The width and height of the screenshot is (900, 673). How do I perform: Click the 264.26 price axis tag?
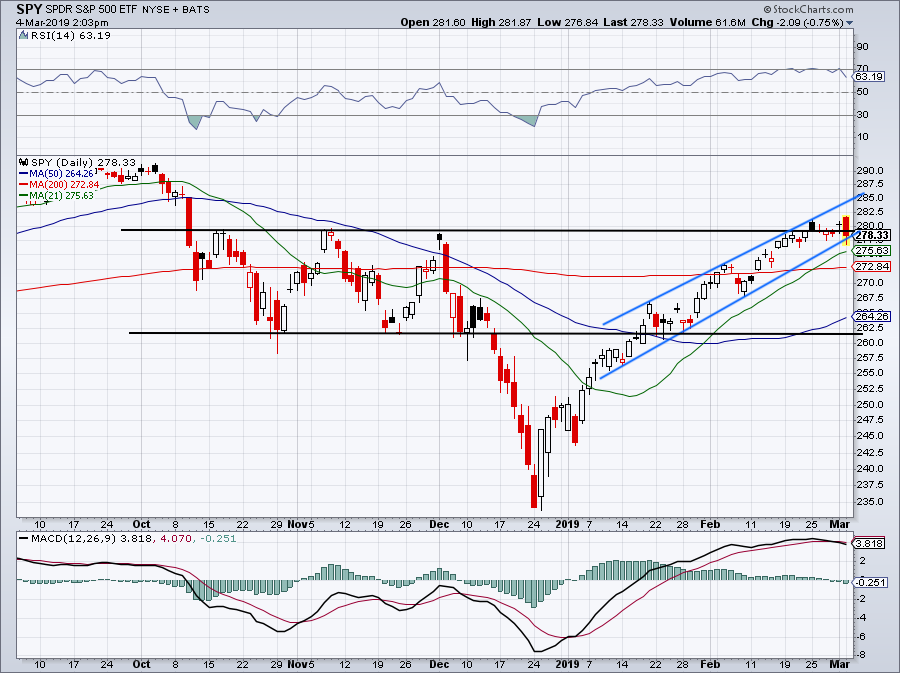(872, 316)
